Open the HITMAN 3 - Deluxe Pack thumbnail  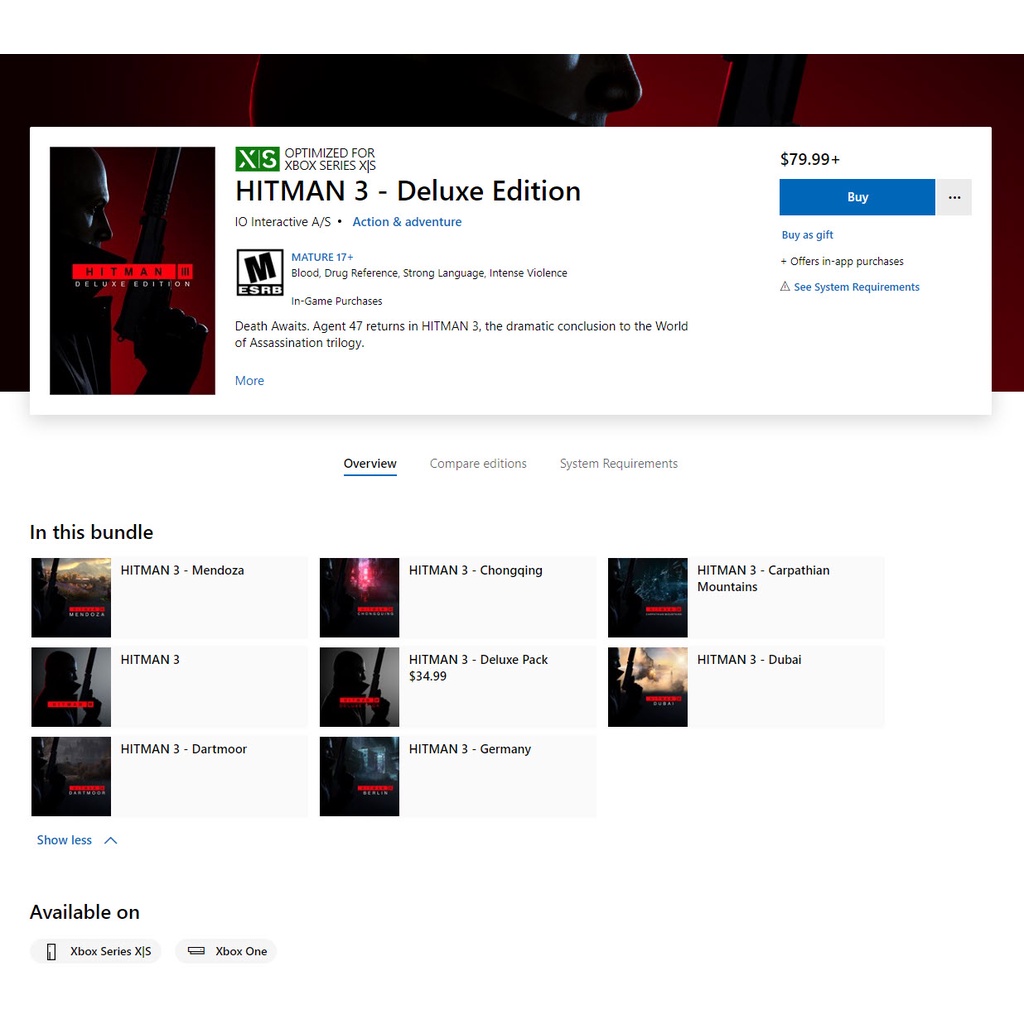359,687
